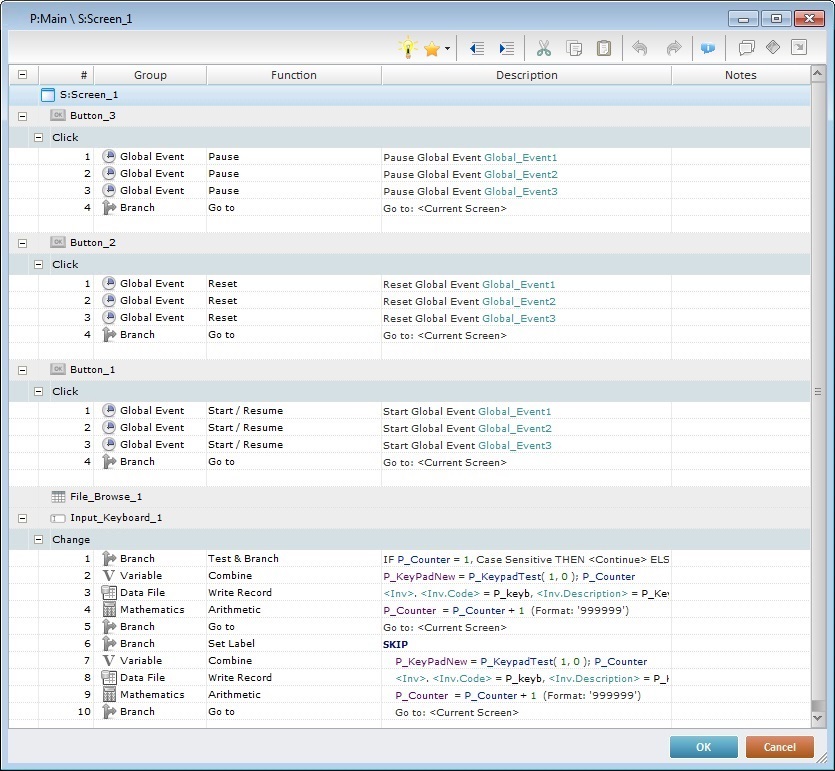
Task: Click the speech bubbles comment icon
Action: (745, 48)
